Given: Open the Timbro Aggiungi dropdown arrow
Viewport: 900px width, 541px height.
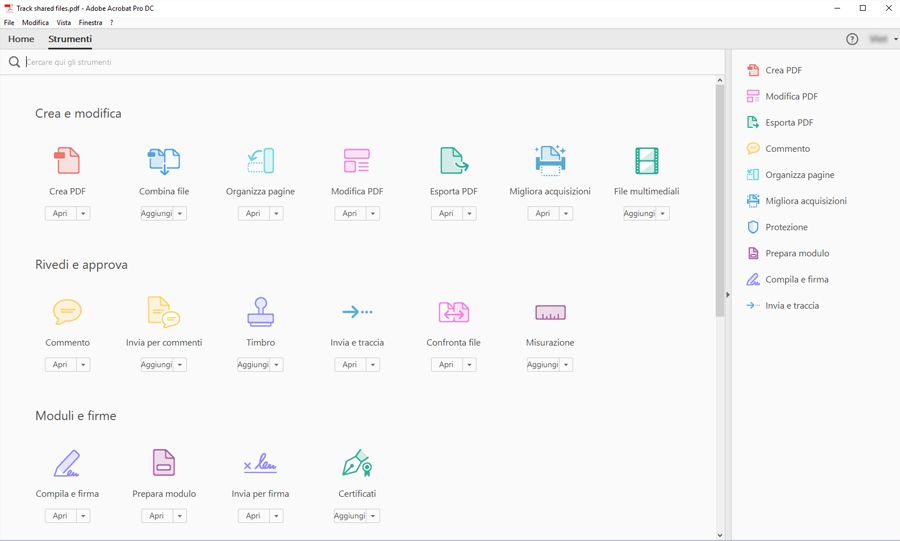Looking at the screenshot, I should (x=276, y=365).
